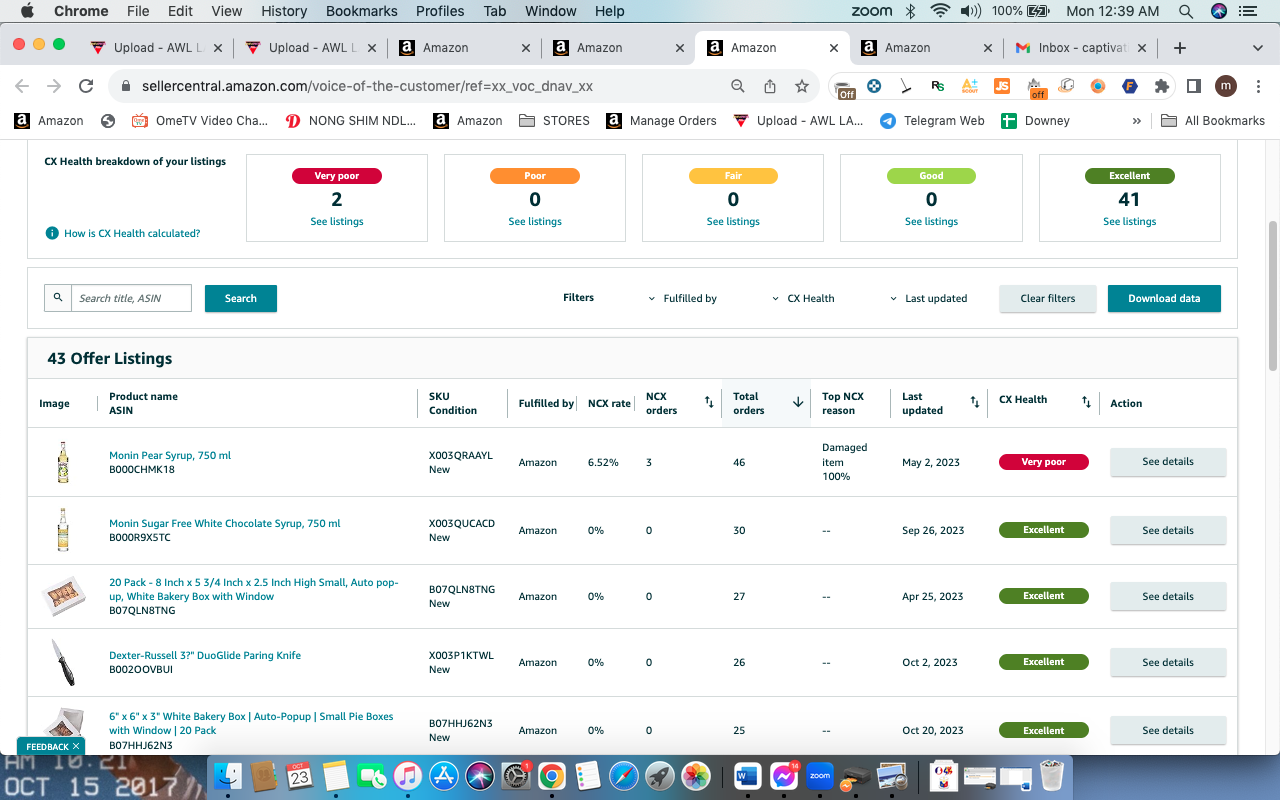Click the Monin Pear Syrup product thumbnail
Screen dimensions: 1280x800
[x=63, y=462]
